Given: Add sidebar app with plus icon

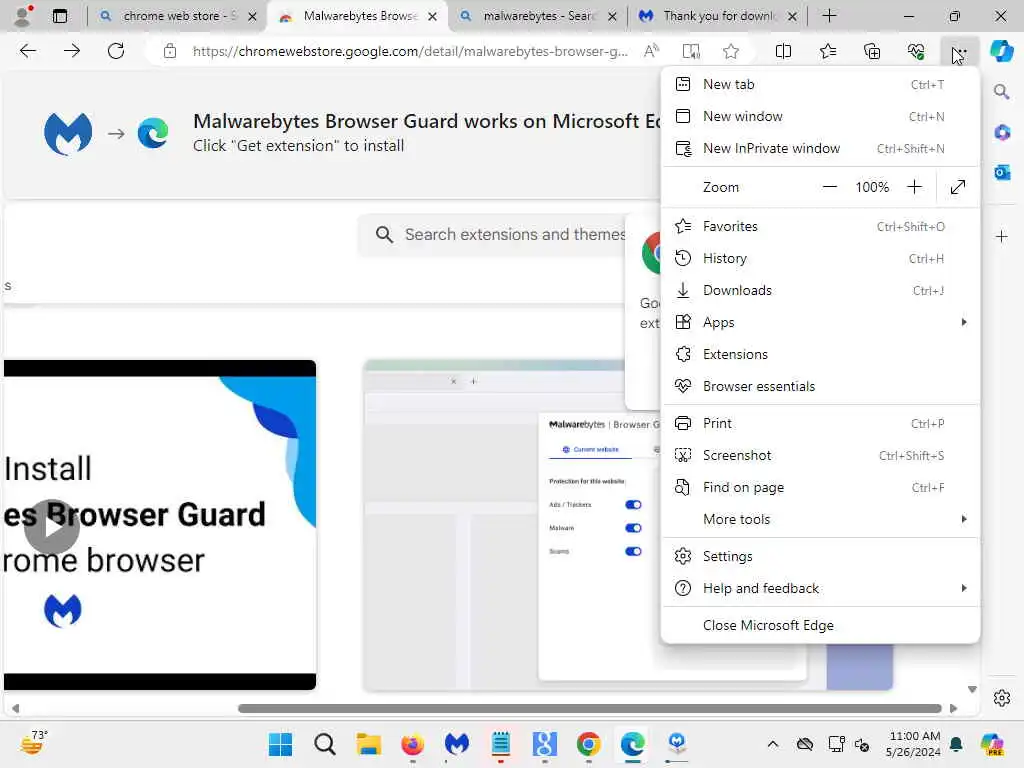Looking at the screenshot, I should (1002, 236).
